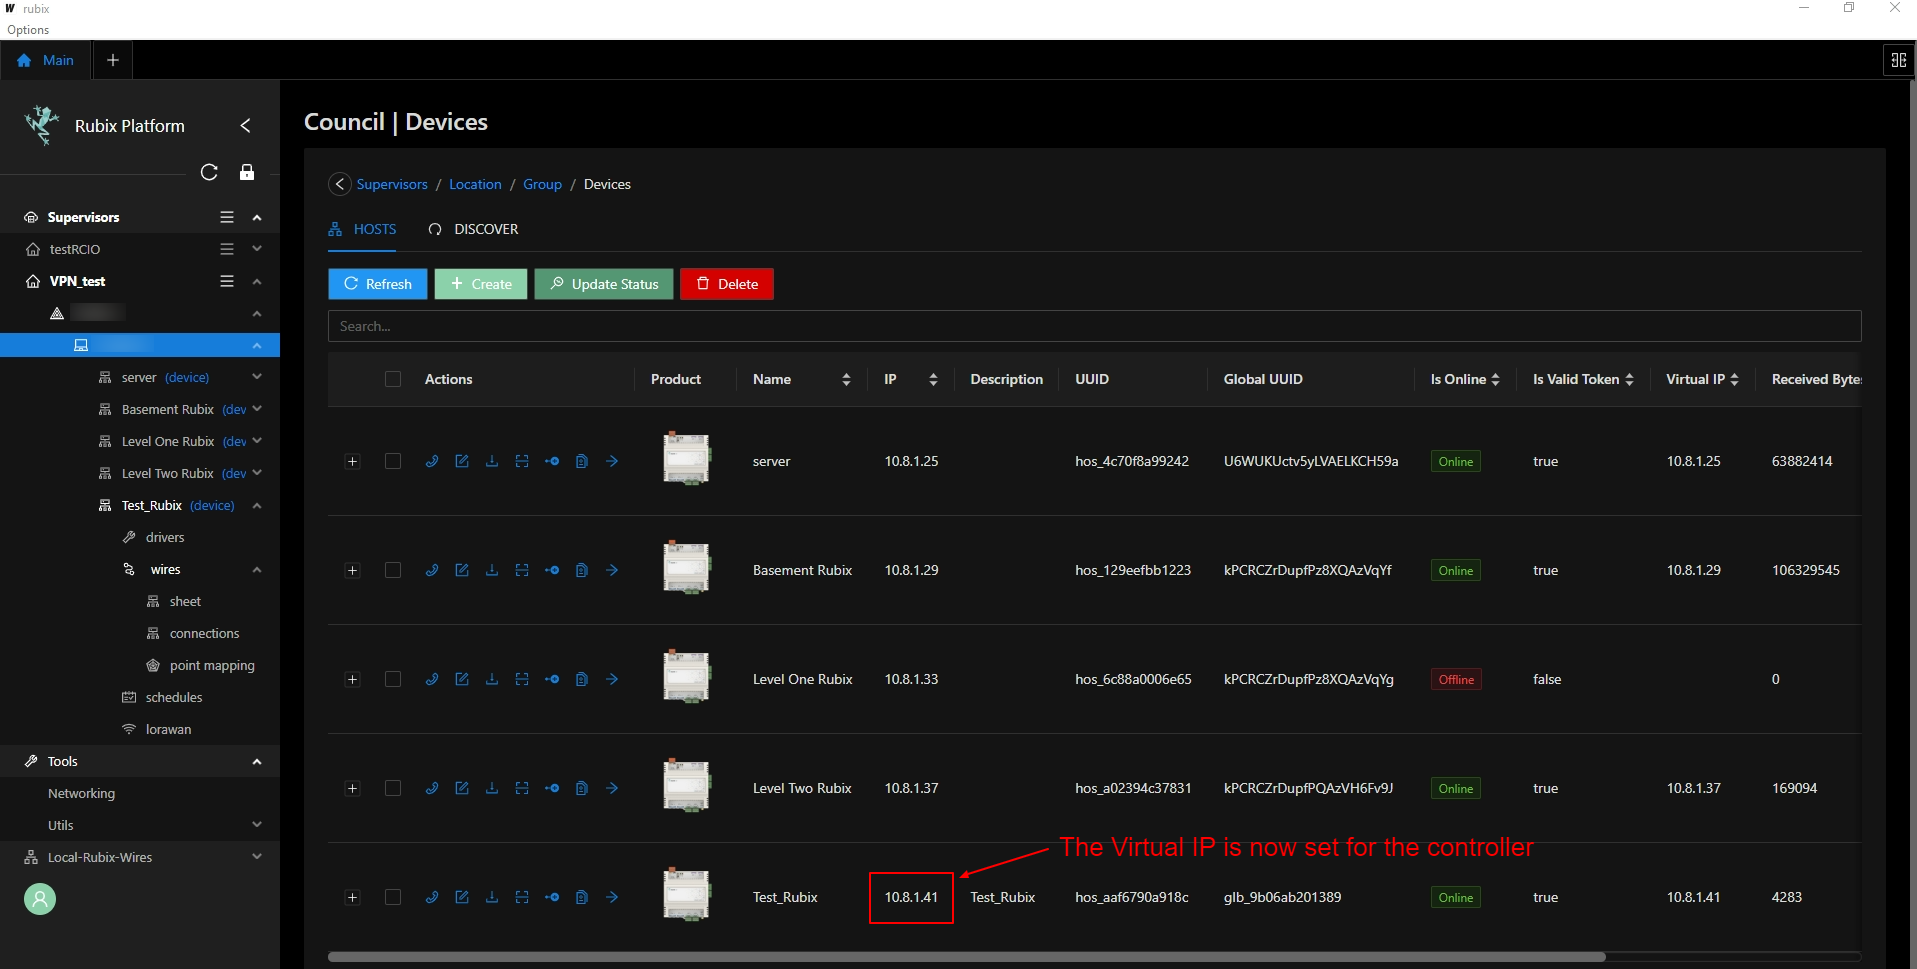
Task: Open the Supervisors hamburger menu icon
Action: click(x=227, y=217)
